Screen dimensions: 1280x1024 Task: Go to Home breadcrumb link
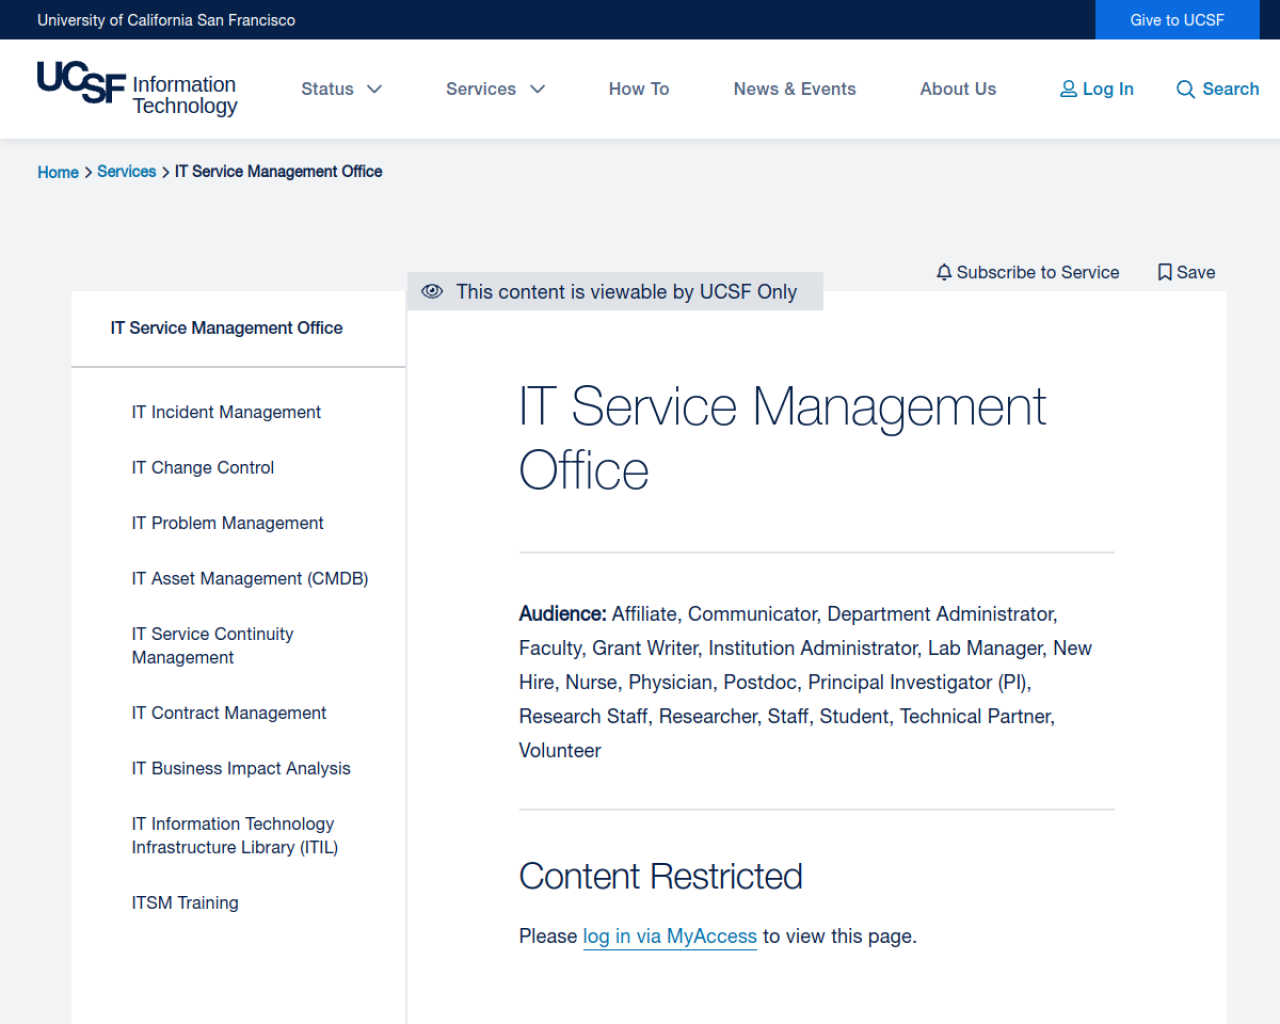click(58, 172)
